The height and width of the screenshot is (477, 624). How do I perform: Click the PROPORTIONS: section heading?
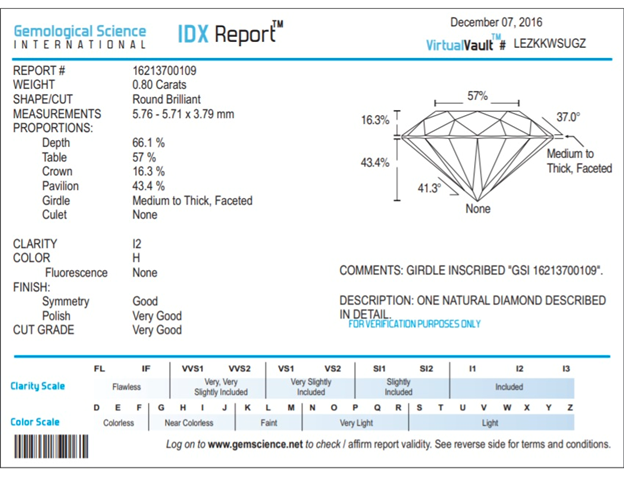click(x=53, y=128)
